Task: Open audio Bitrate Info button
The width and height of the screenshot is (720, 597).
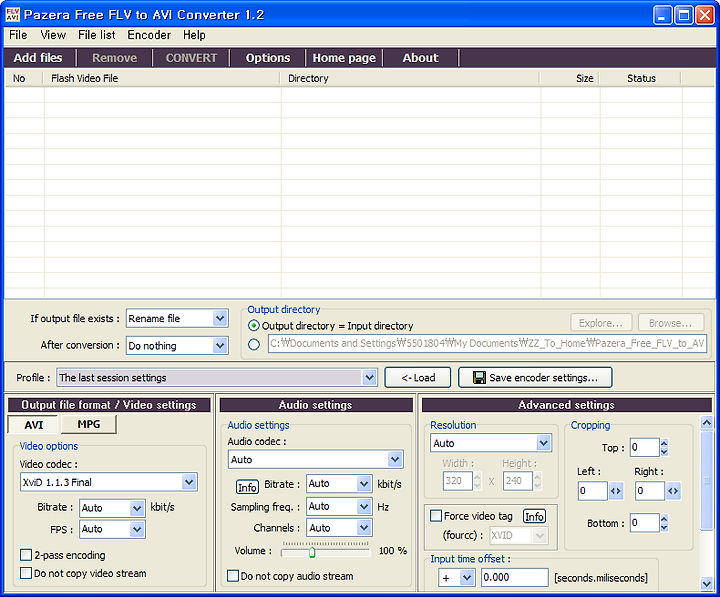Action: 247,487
